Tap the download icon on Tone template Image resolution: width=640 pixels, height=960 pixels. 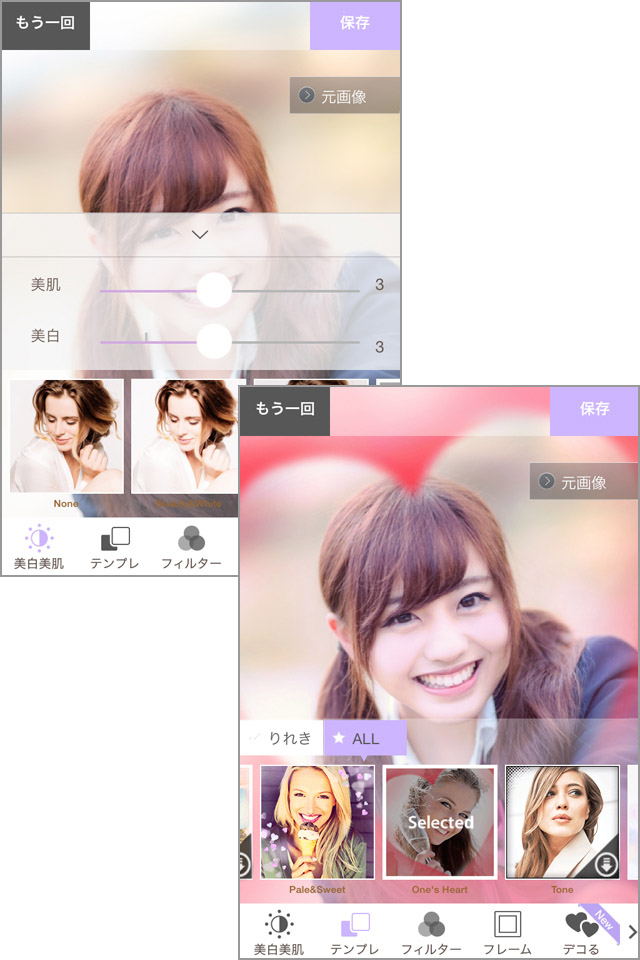[x=606, y=865]
